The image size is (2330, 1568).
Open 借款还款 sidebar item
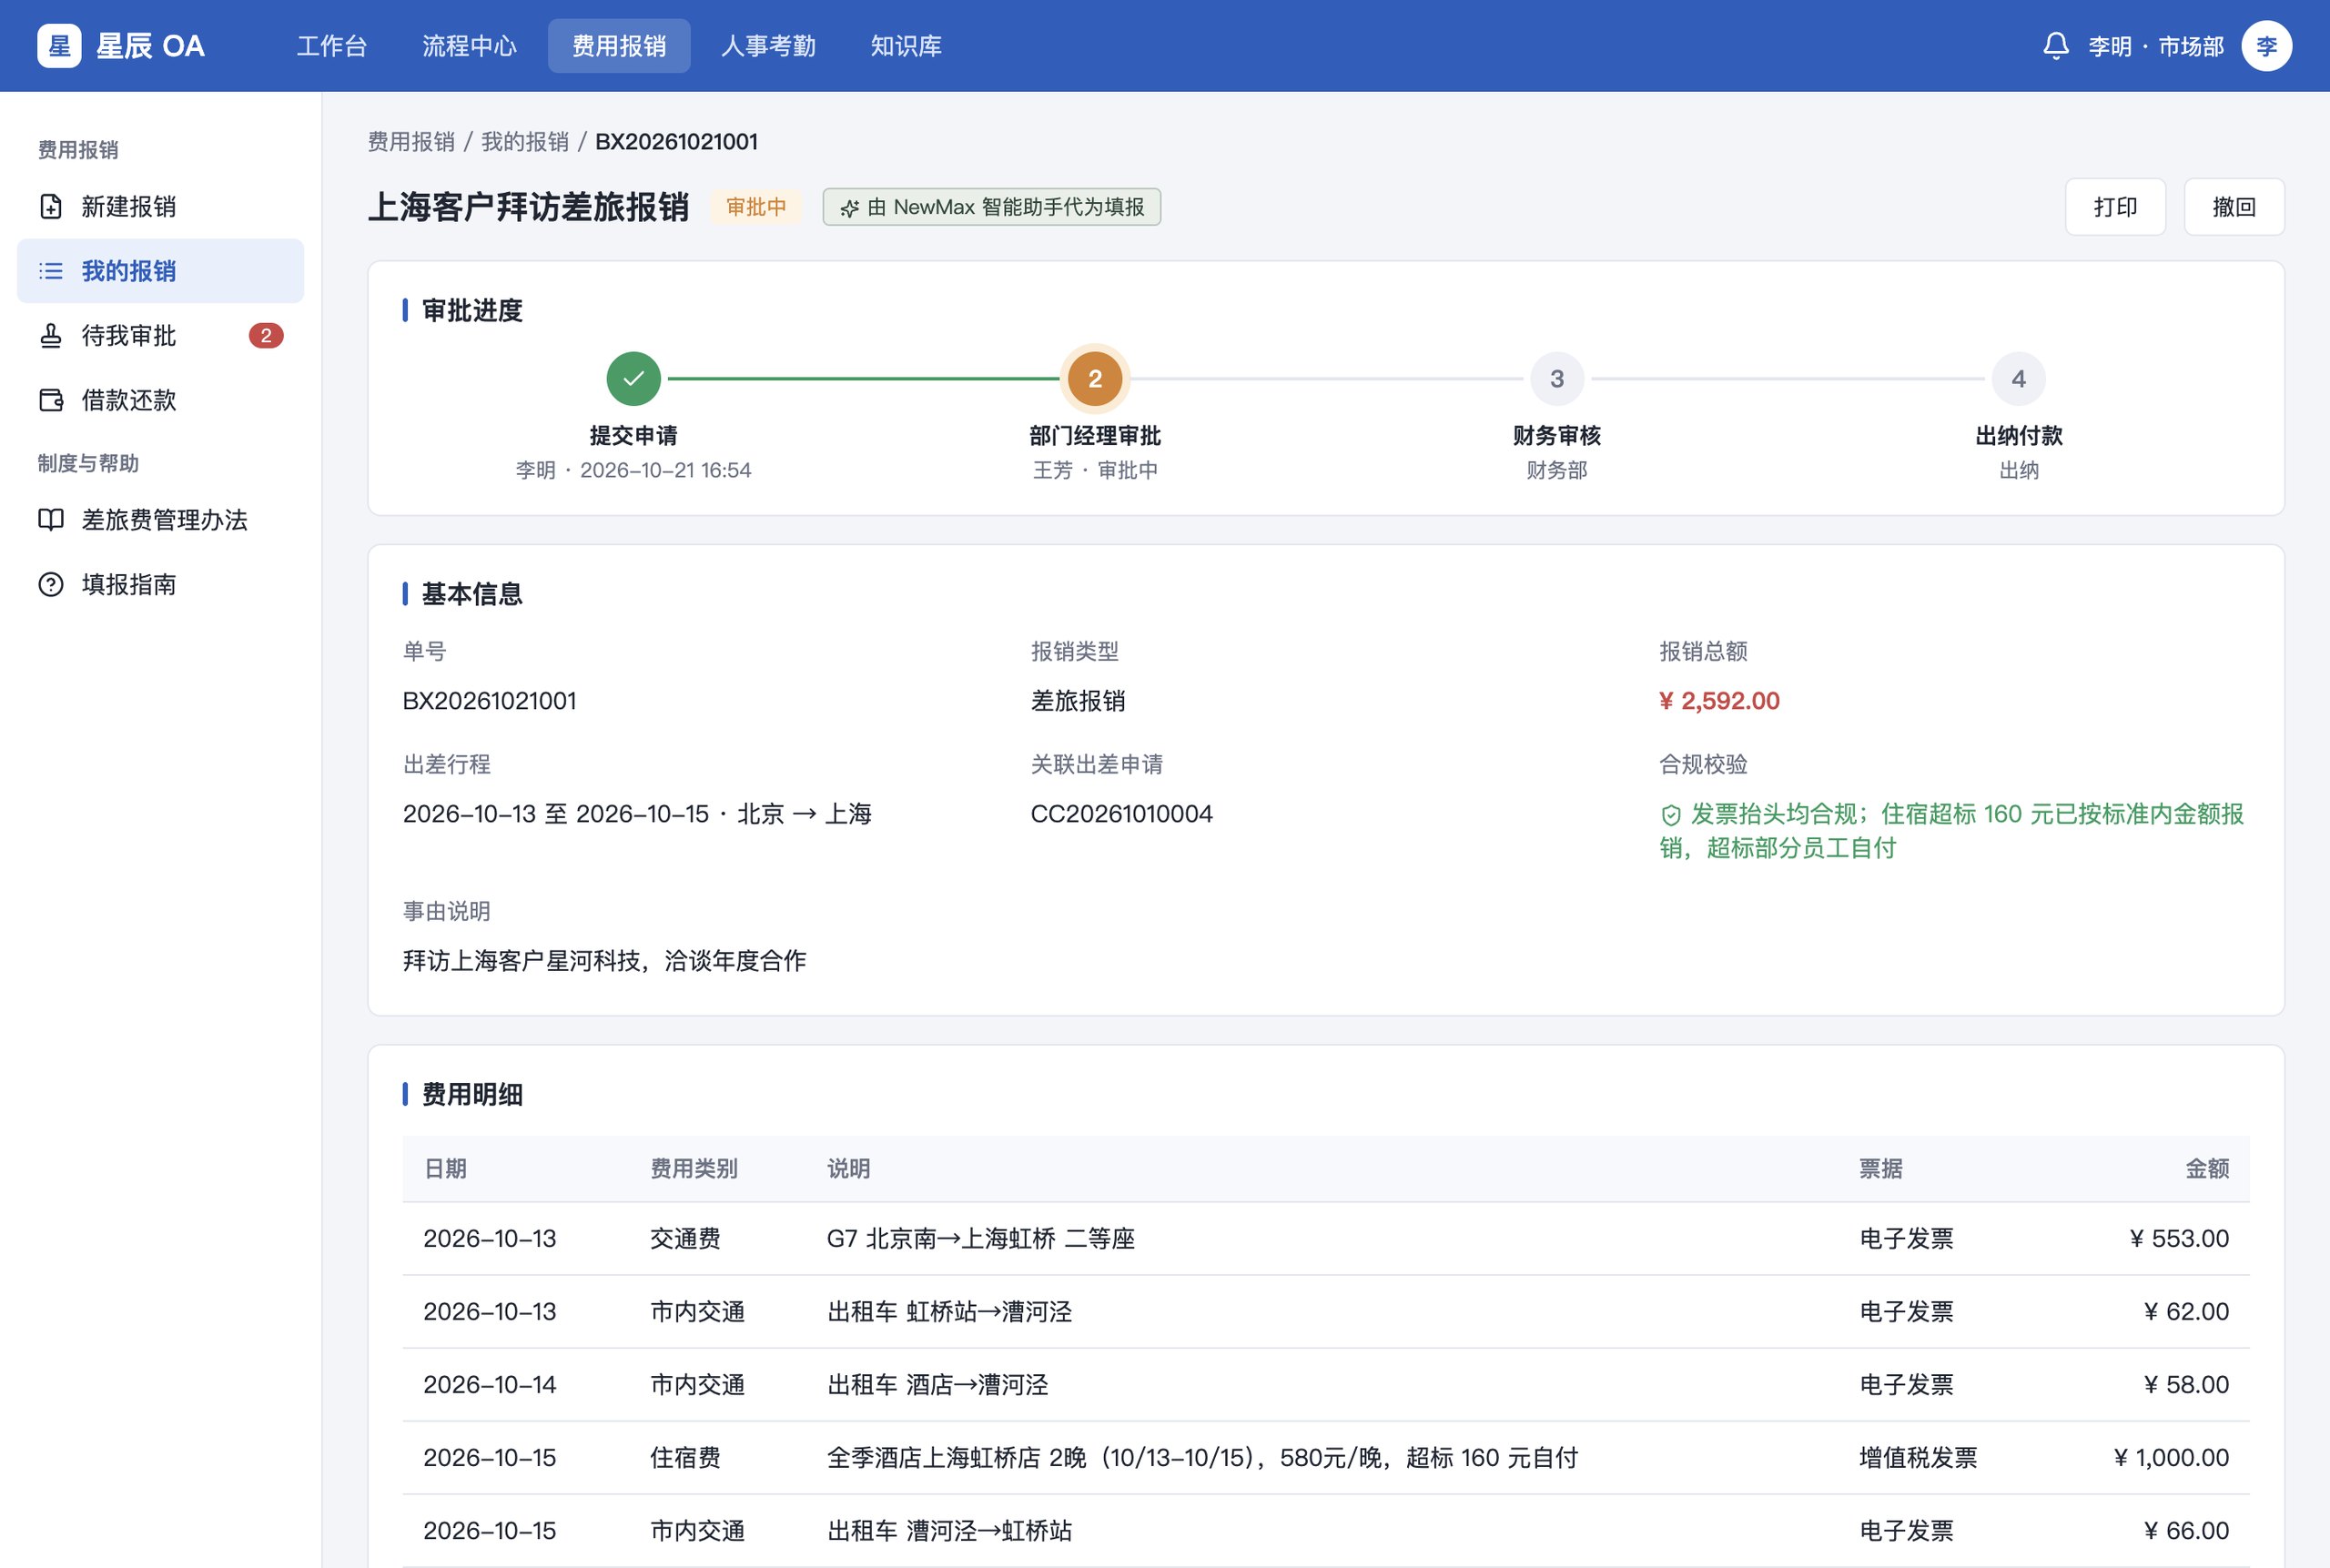(161, 400)
